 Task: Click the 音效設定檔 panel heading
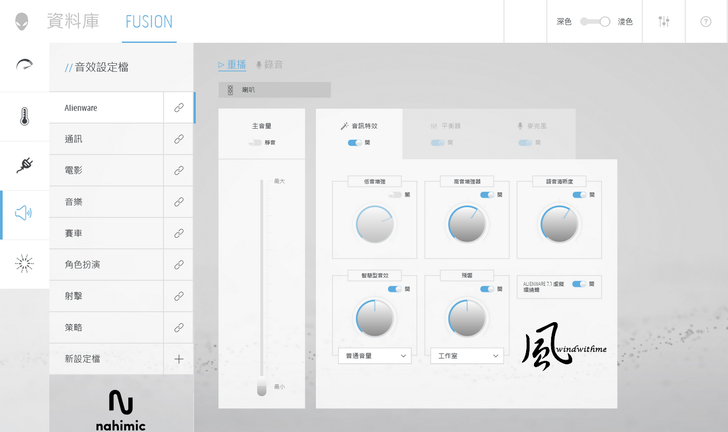pyautogui.click(x=97, y=67)
